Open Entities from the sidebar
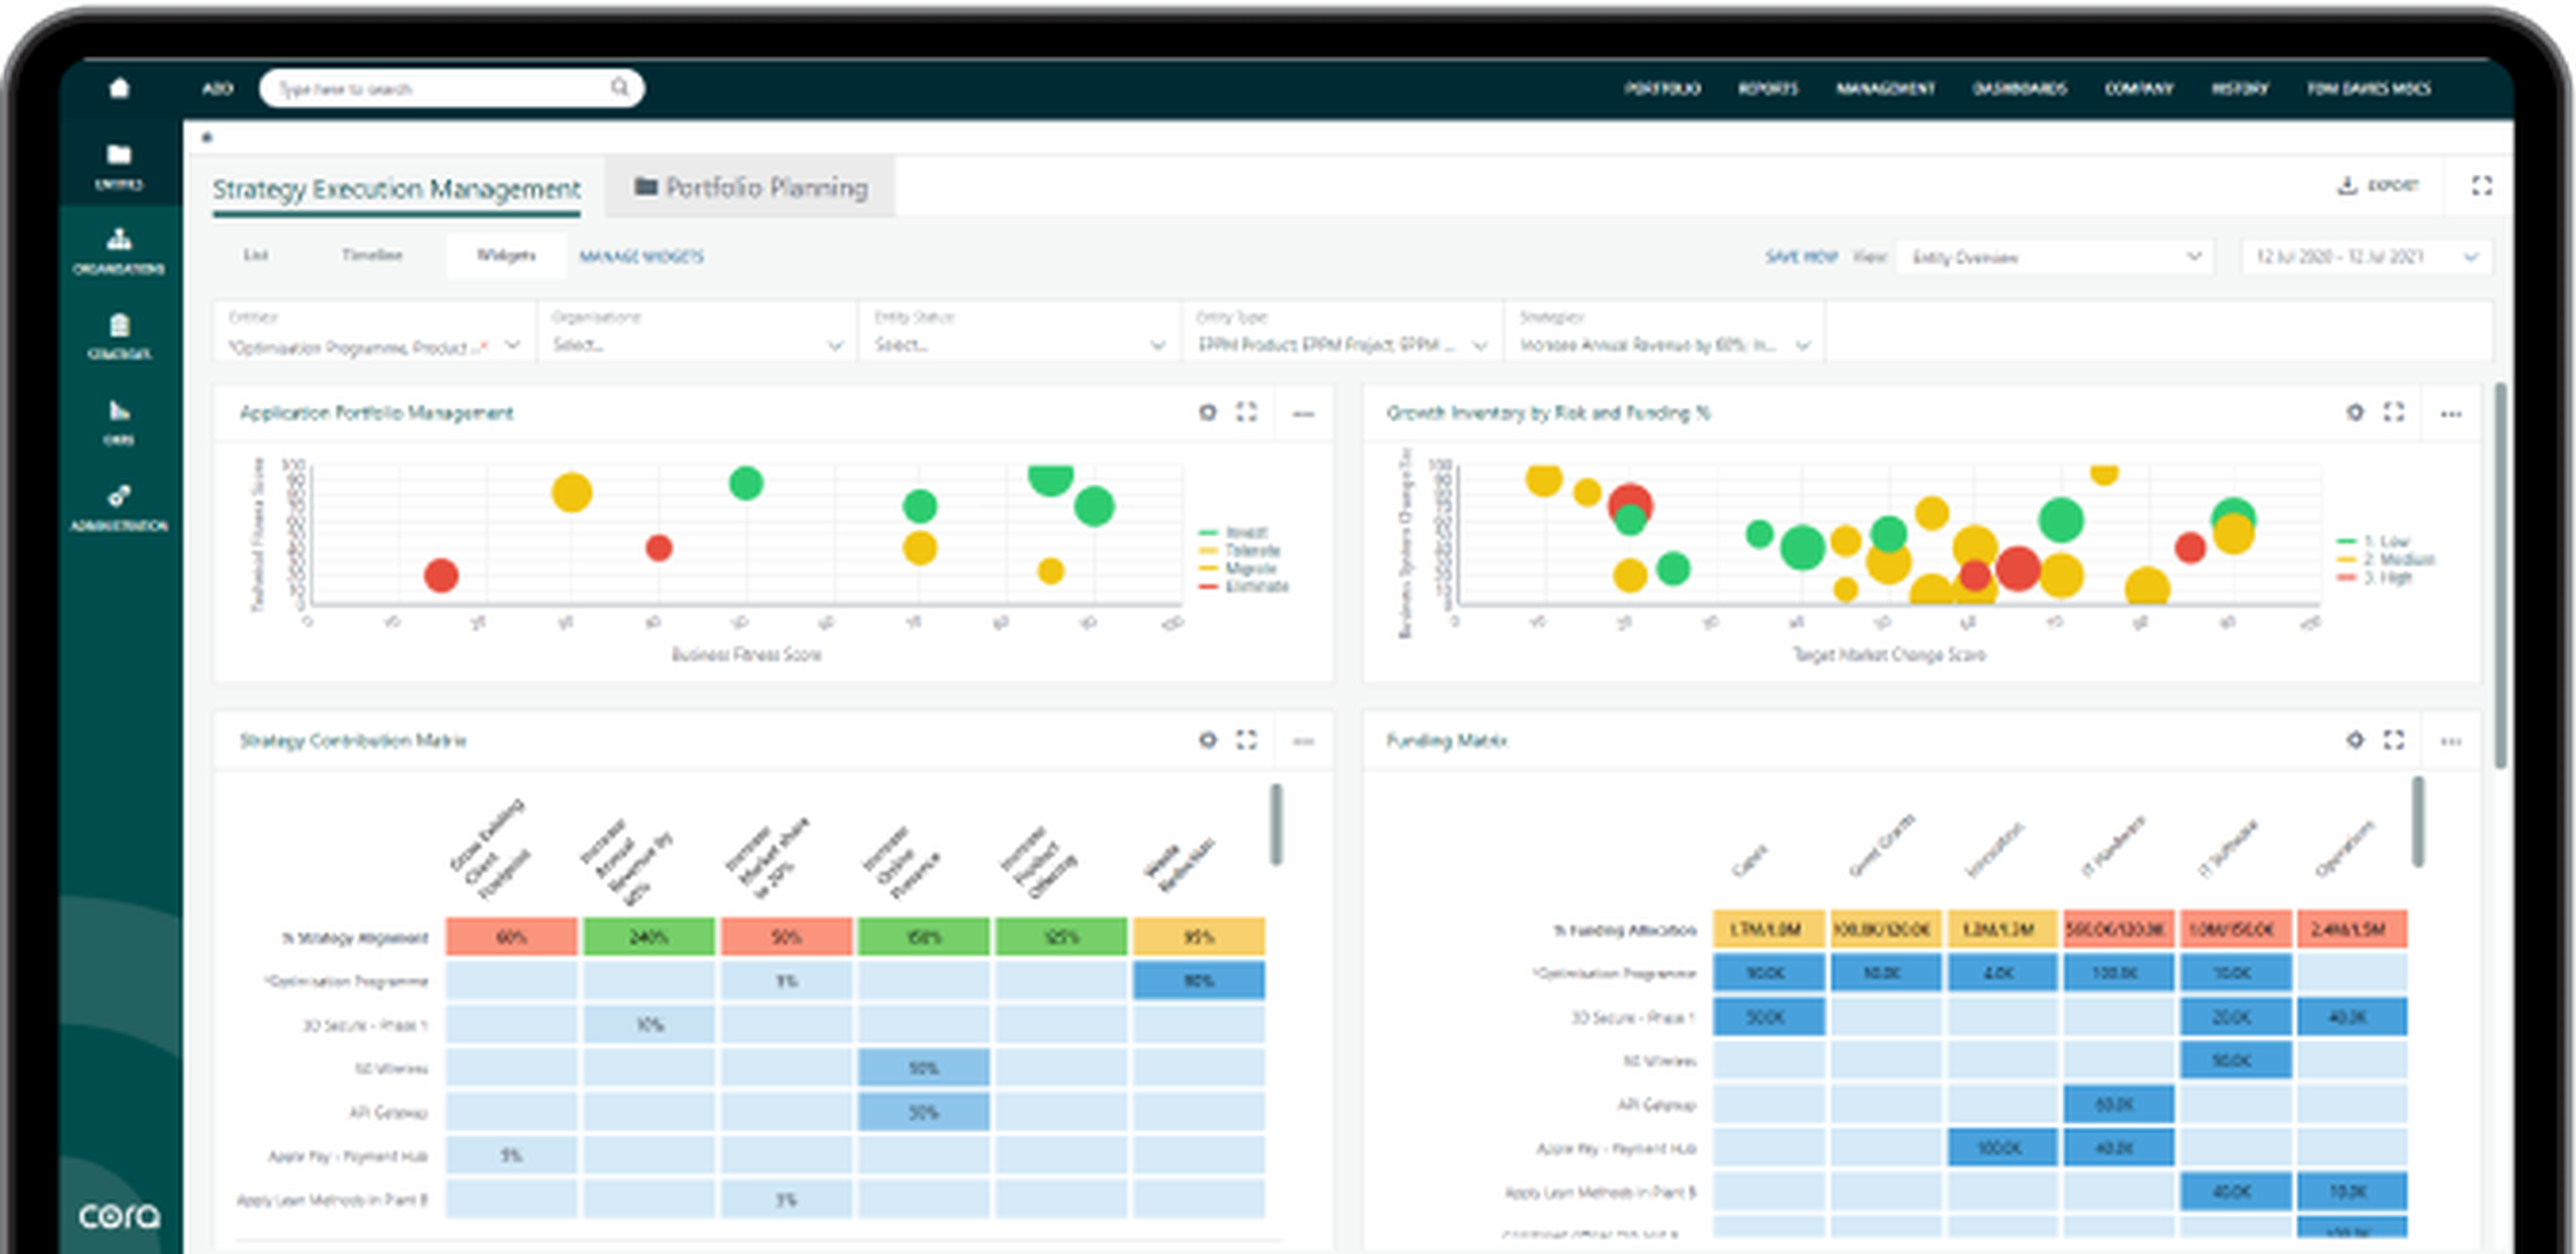This screenshot has height=1254, width=2576. pos(119,166)
